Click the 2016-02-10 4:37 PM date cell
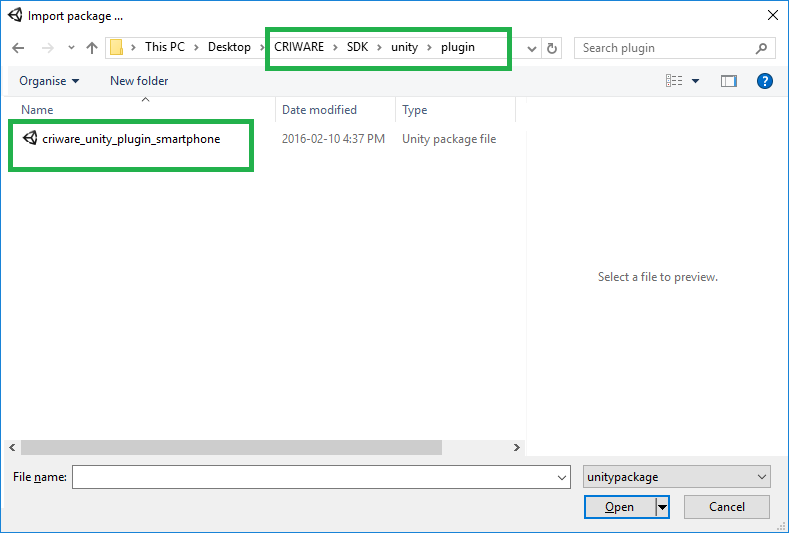 point(333,139)
